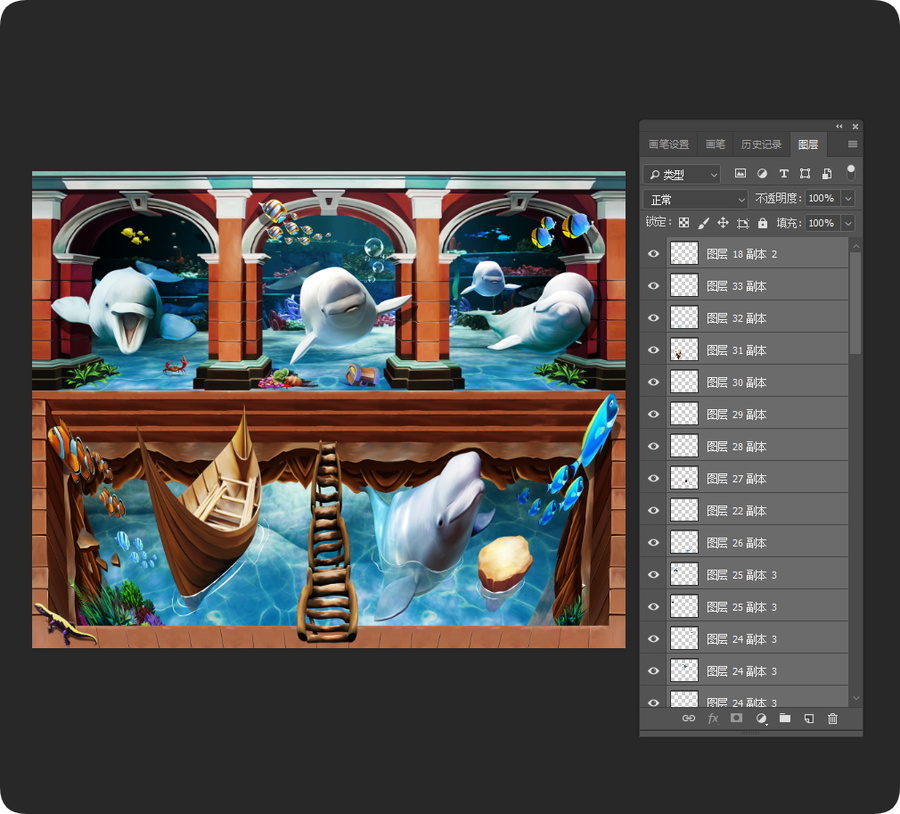900x814 pixels.
Task: Close the layers panel group
Action: [855, 126]
